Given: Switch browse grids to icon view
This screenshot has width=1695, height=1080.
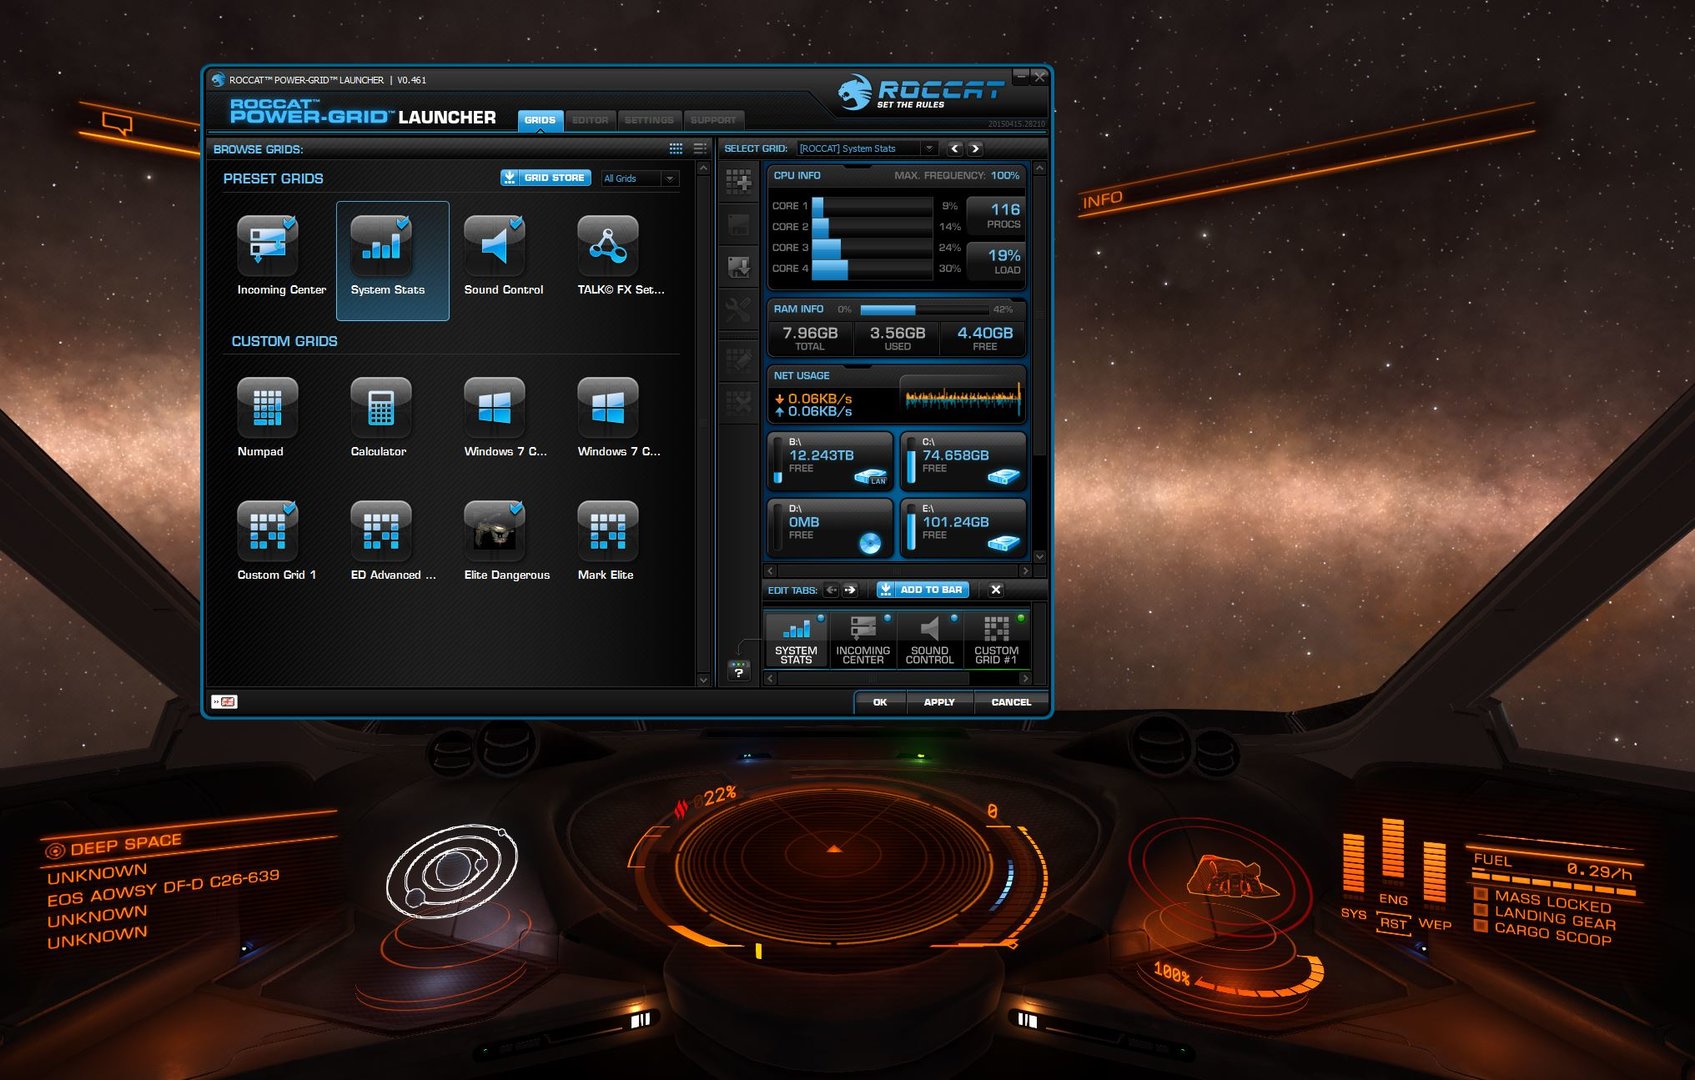Looking at the screenshot, I should tap(676, 148).
